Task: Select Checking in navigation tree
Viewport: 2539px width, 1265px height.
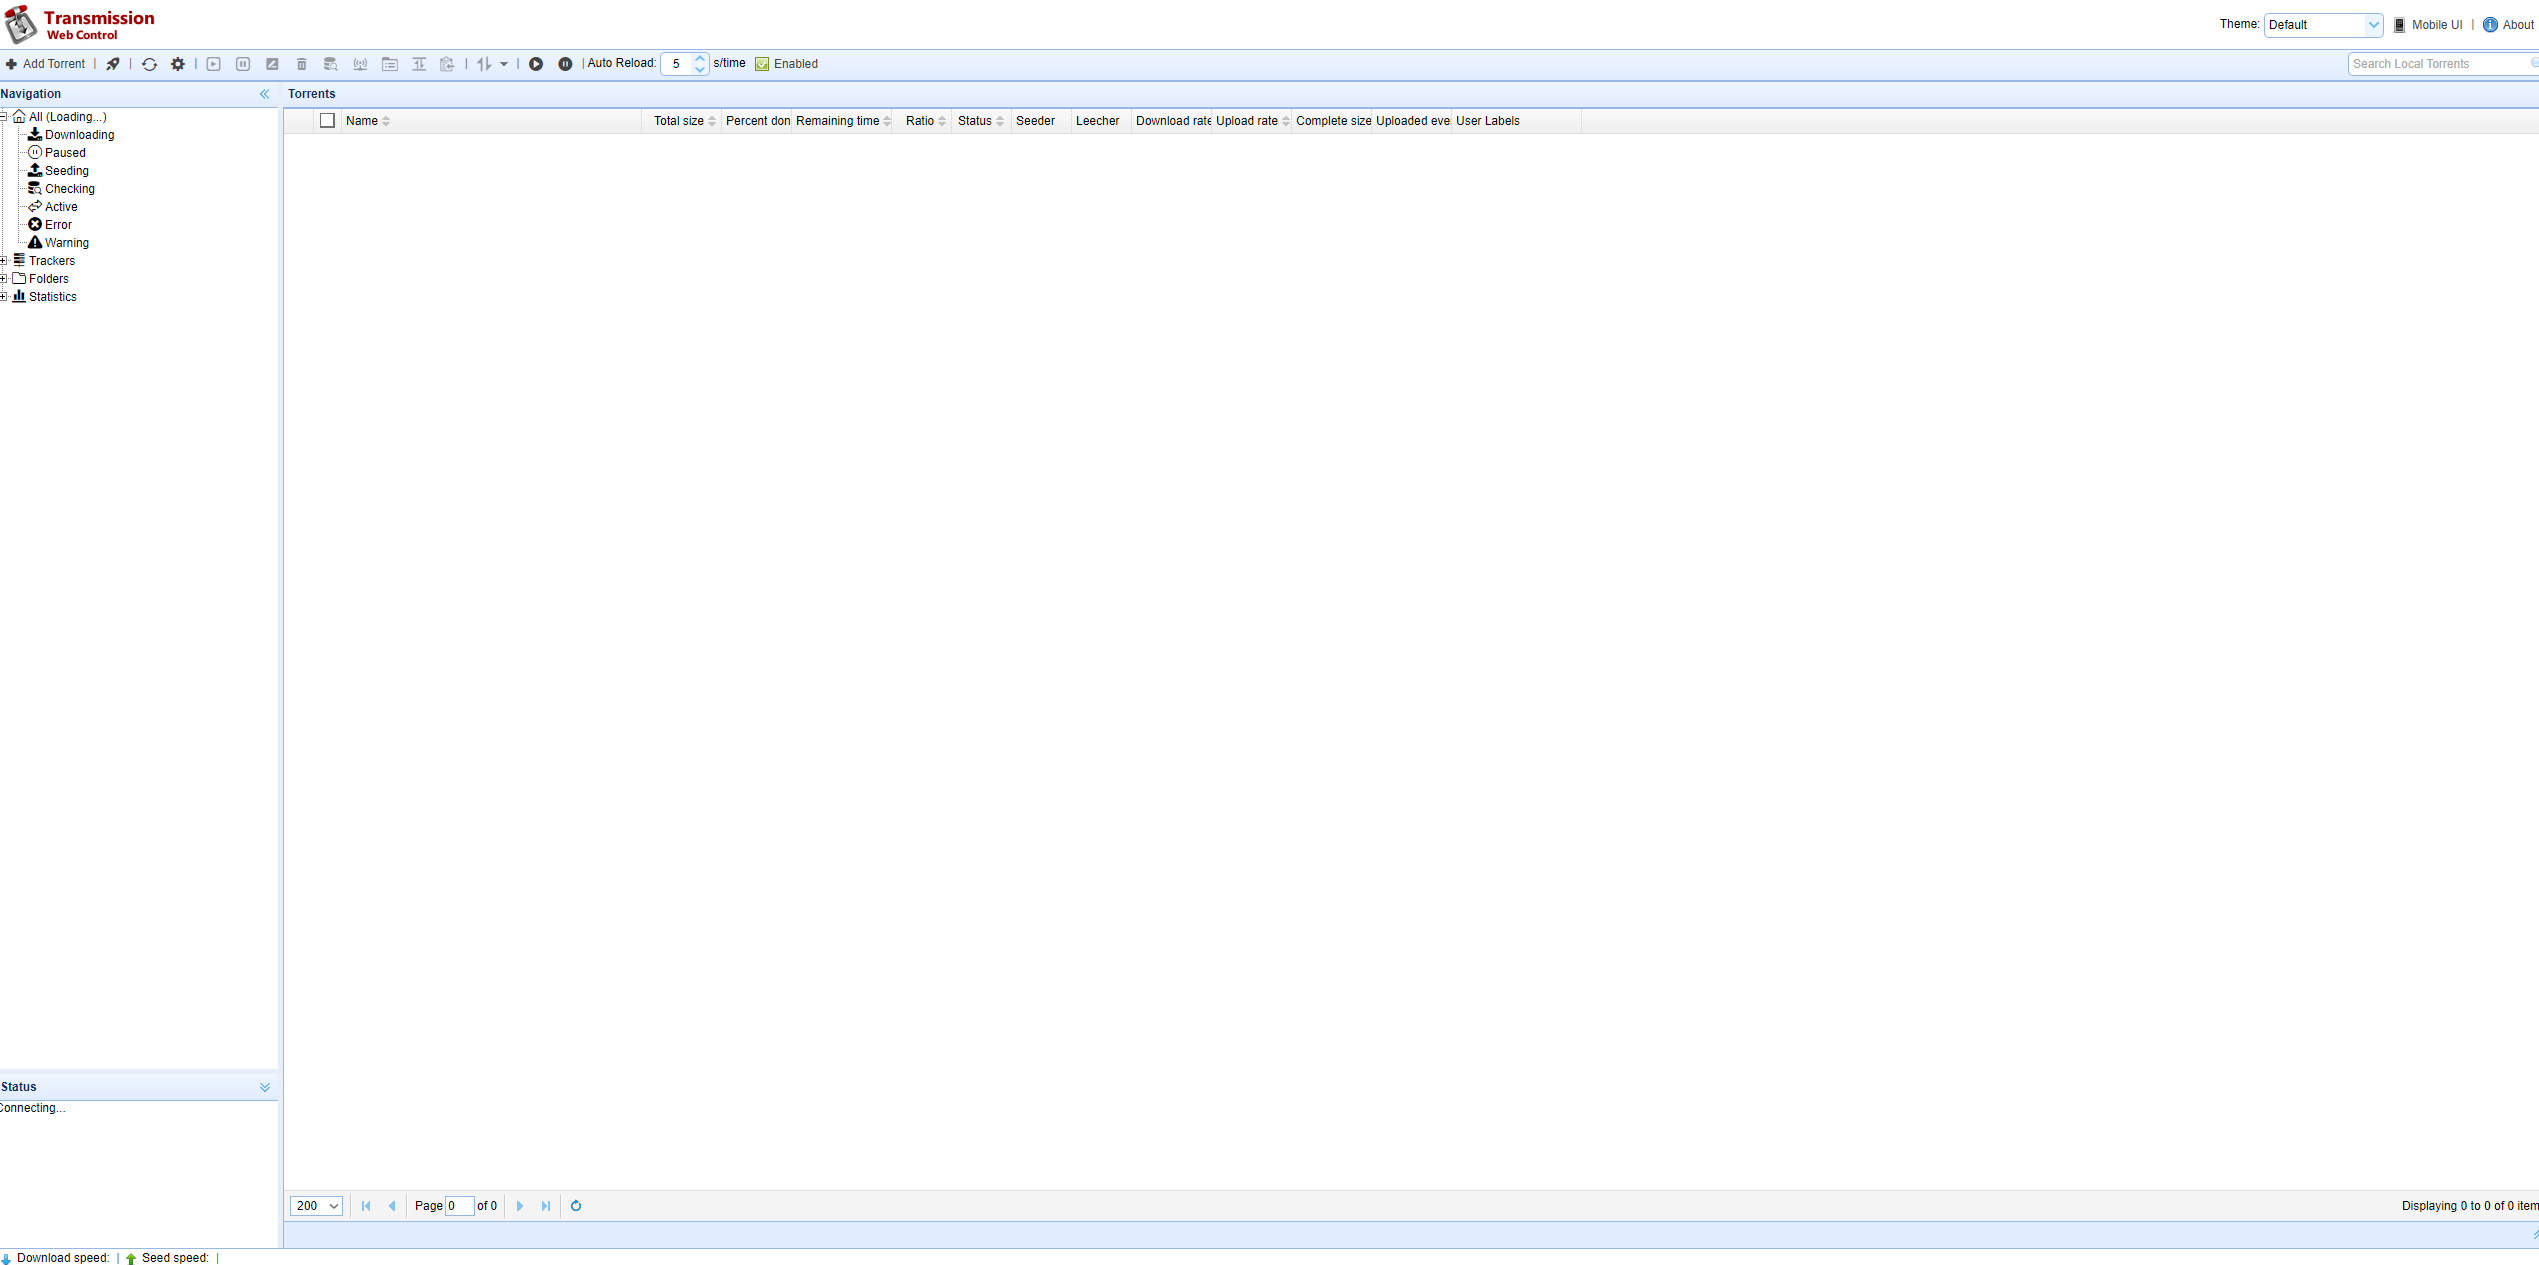Action: [69, 189]
